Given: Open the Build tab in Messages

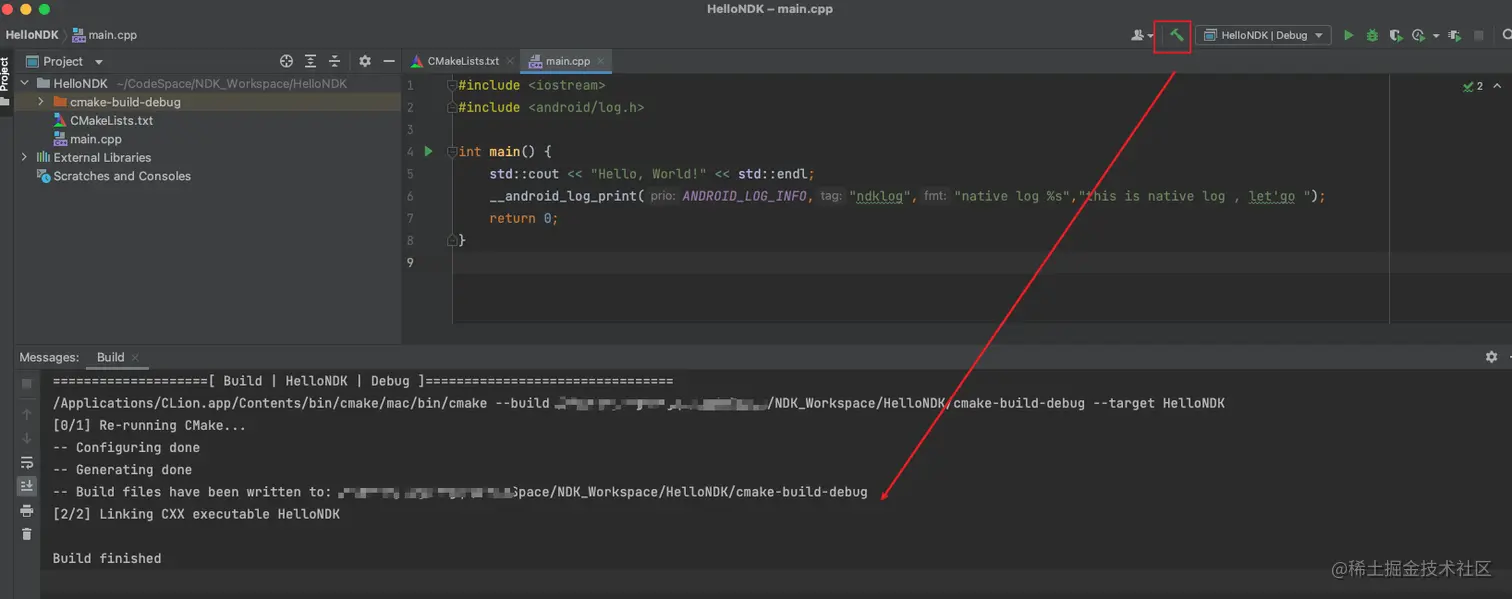Looking at the screenshot, I should pyautogui.click(x=110, y=357).
